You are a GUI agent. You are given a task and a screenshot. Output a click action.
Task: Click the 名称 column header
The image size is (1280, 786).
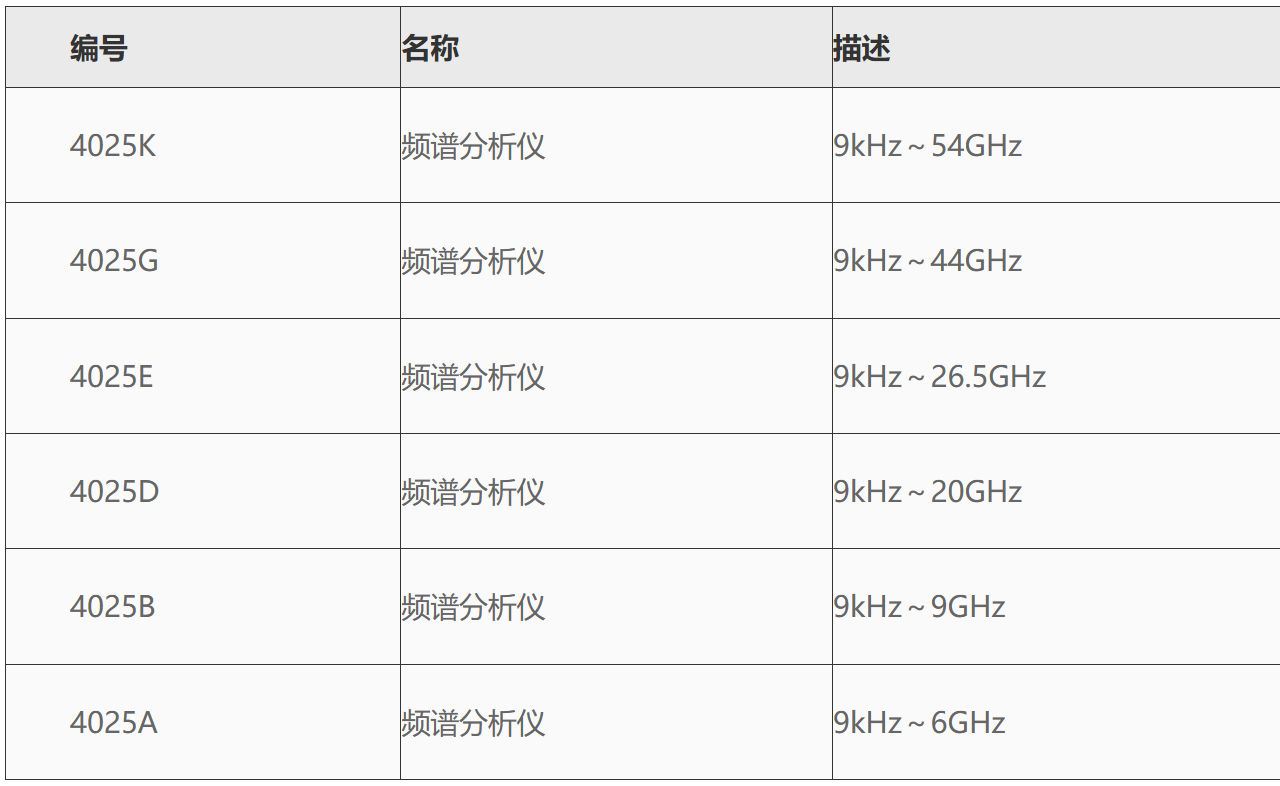tap(431, 48)
